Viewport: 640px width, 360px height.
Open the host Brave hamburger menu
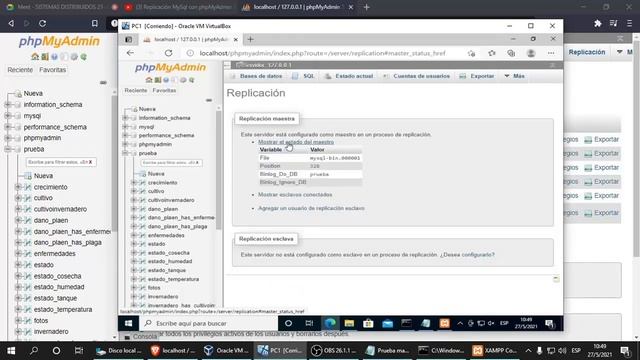pyautogui.click(x=629, y=24)
